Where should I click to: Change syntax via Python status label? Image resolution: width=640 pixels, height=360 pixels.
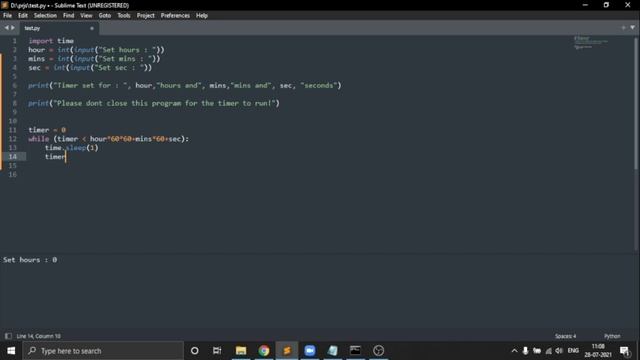click(x=612, y=336)
